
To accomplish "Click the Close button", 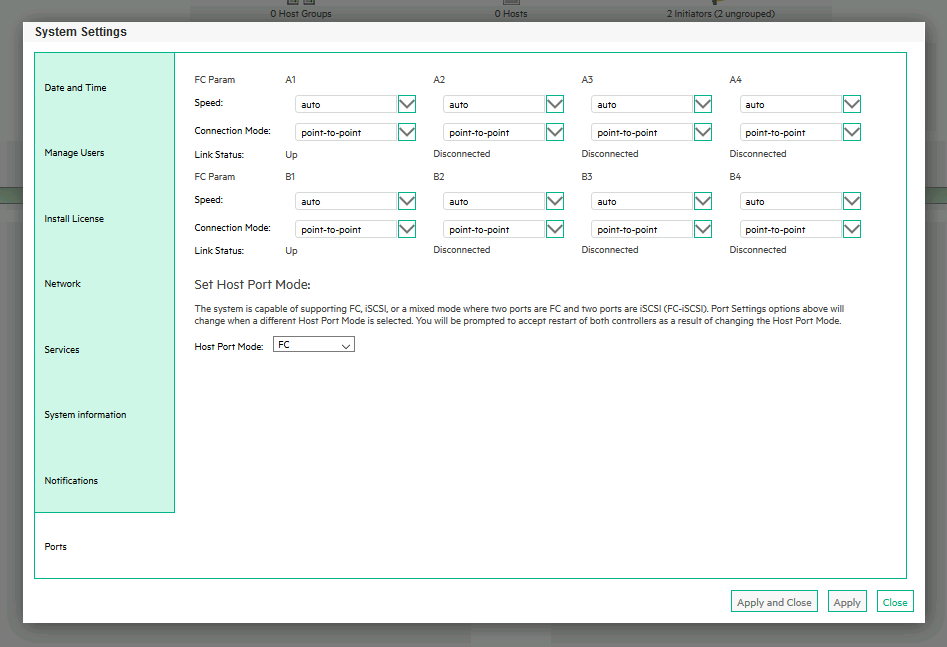I will pyautogui.click(x=895, y=602).
